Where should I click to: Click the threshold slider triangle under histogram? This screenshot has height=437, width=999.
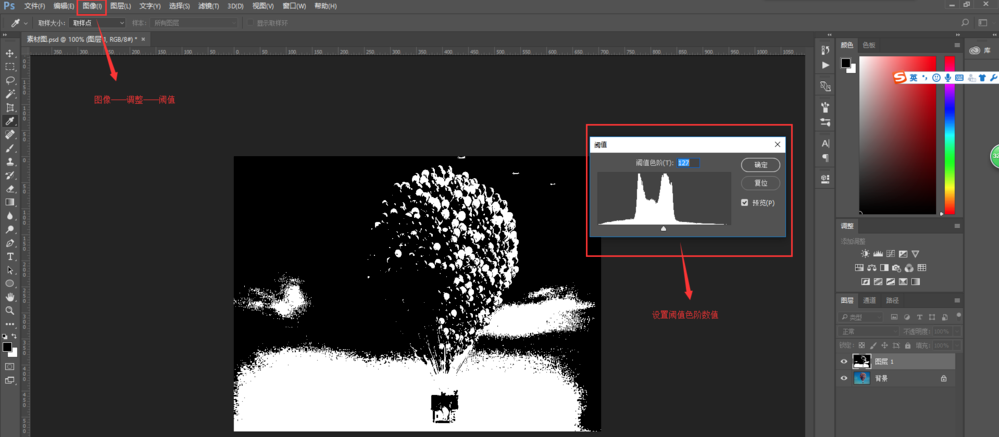(663, 229)
